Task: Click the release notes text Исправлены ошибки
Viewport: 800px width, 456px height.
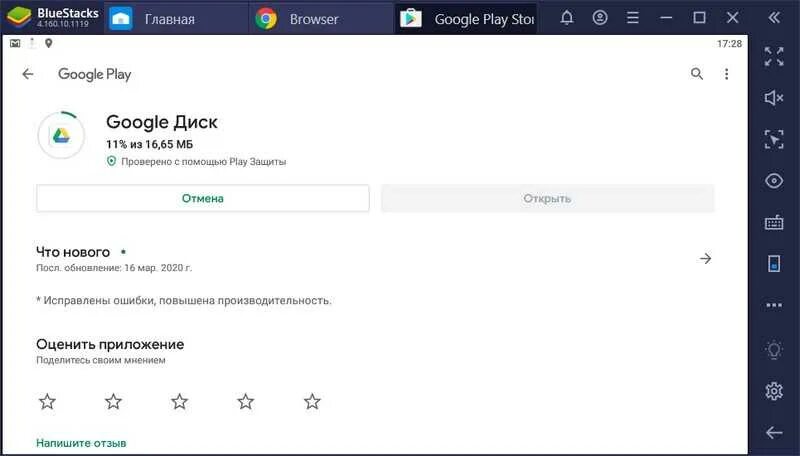Action: [x=184, y=300]
